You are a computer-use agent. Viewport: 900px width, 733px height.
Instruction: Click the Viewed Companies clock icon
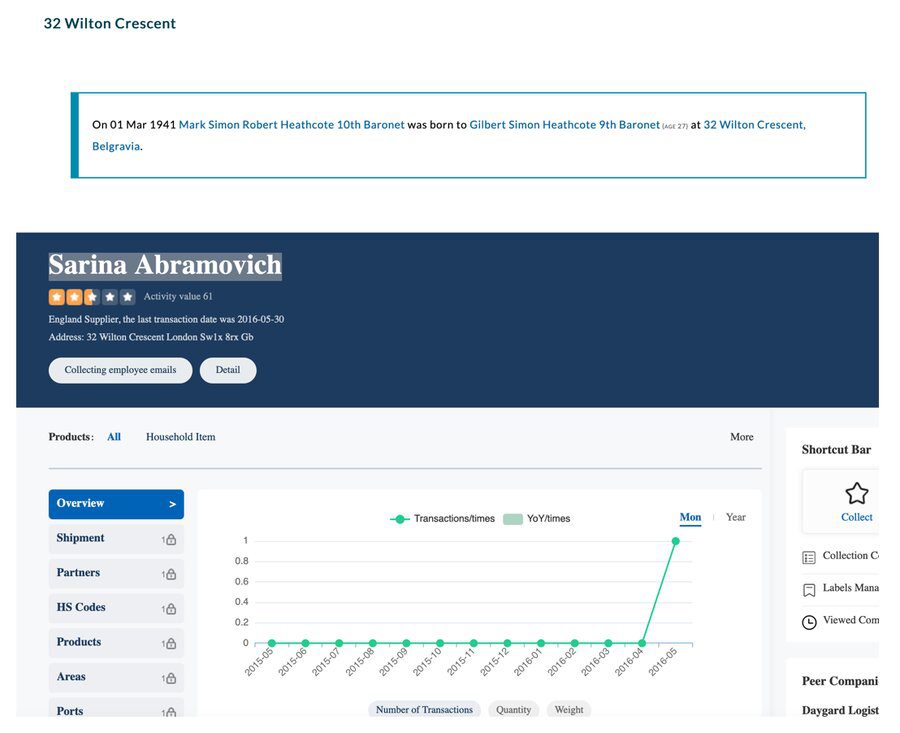pyautogui.click(x=809, y=622)
